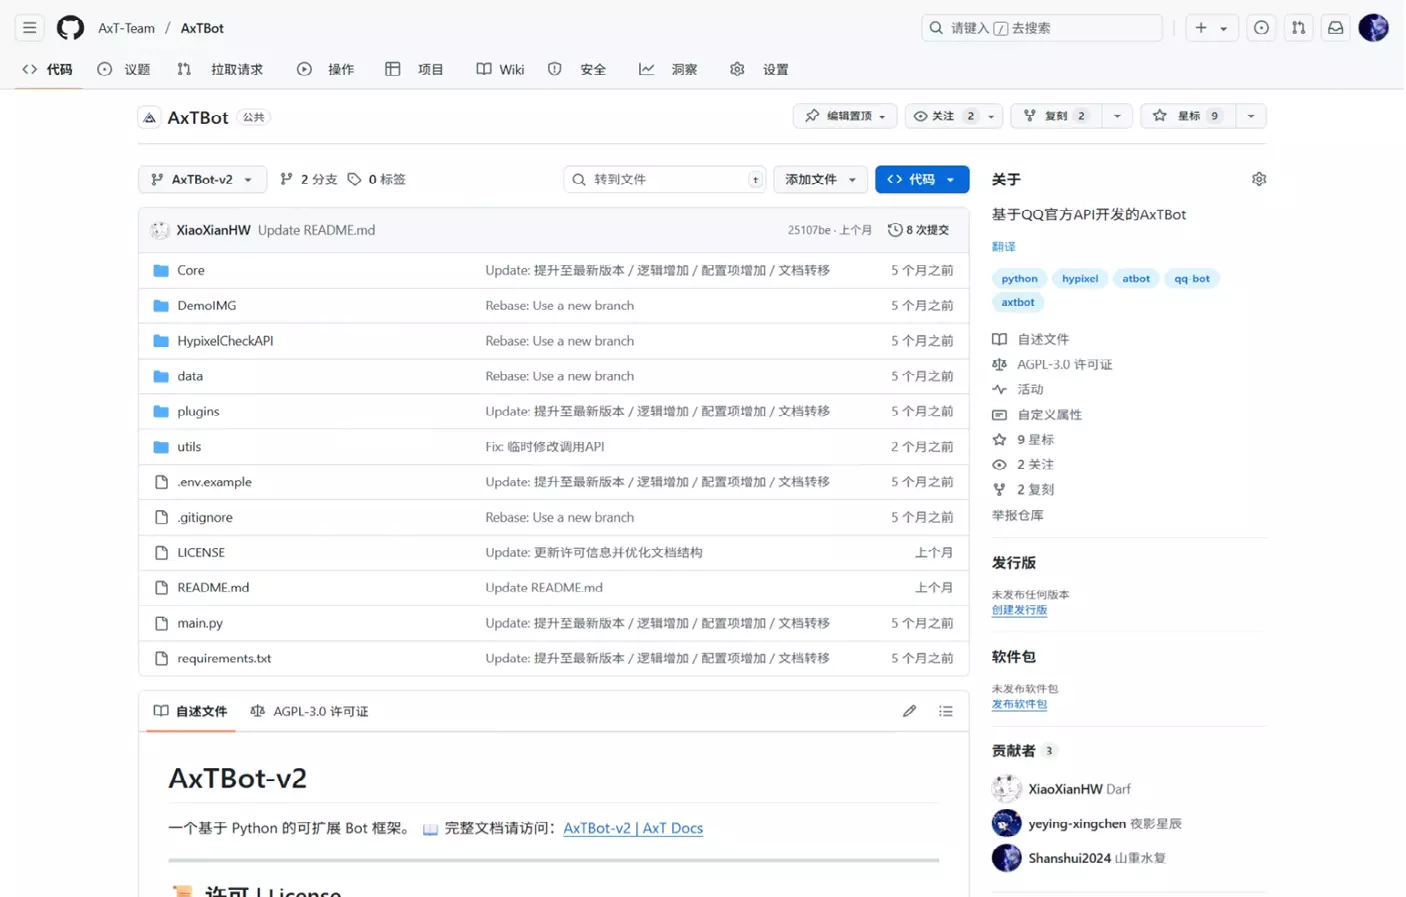Click the GitHub logo icon
This screenshot has width=1406, height=897.
point(70,28)
